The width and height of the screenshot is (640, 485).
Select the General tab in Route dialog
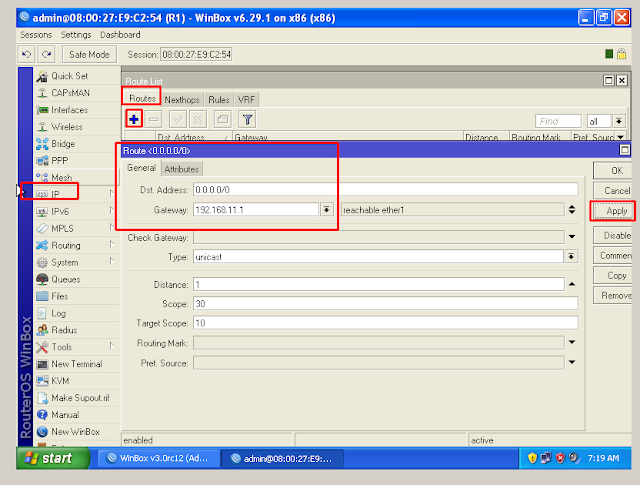(x=141, y=168)
